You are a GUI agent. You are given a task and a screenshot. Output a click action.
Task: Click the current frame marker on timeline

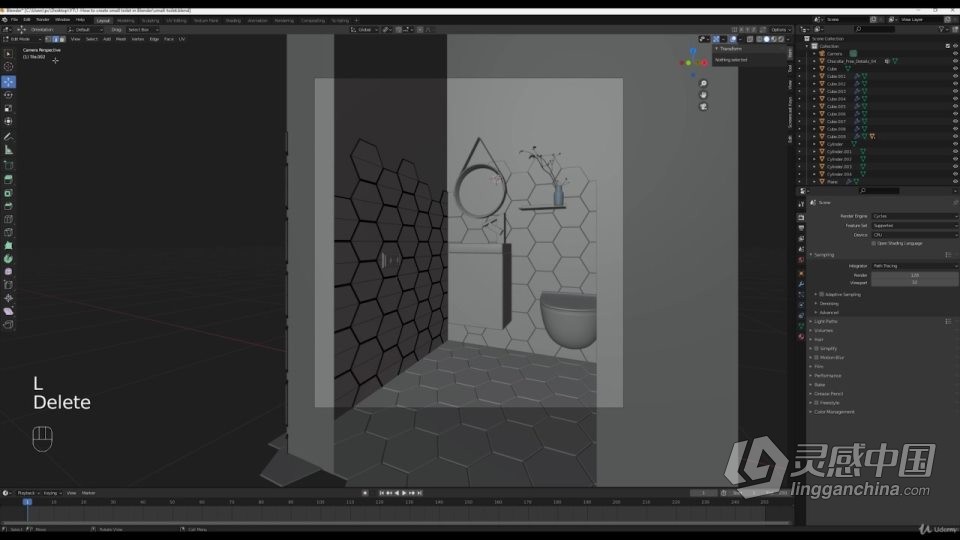(x=27, y=502)
